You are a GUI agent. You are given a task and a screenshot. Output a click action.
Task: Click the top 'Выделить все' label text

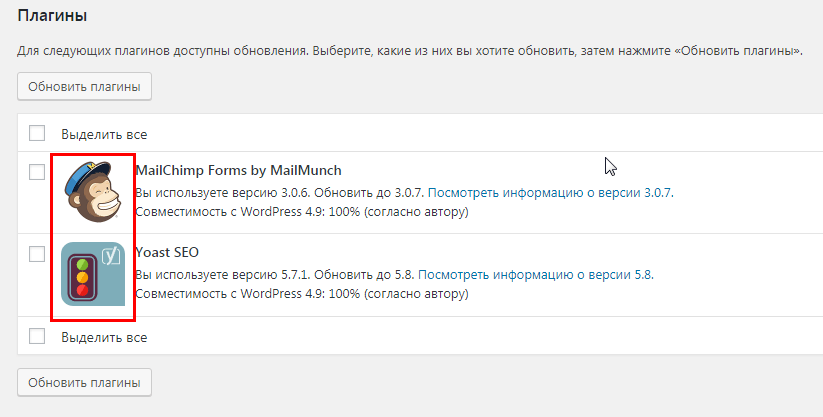click(x=104, y=134)
